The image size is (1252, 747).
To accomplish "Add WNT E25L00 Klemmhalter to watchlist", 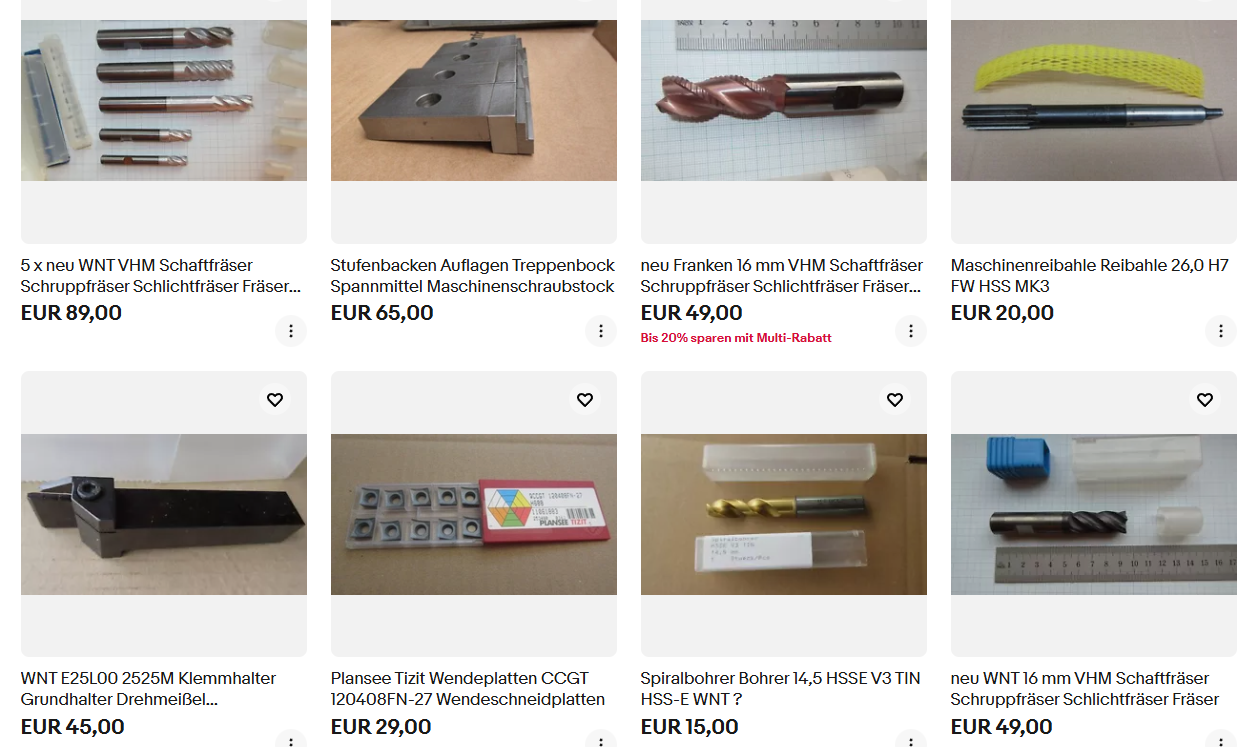I will [x=275, y=400].
